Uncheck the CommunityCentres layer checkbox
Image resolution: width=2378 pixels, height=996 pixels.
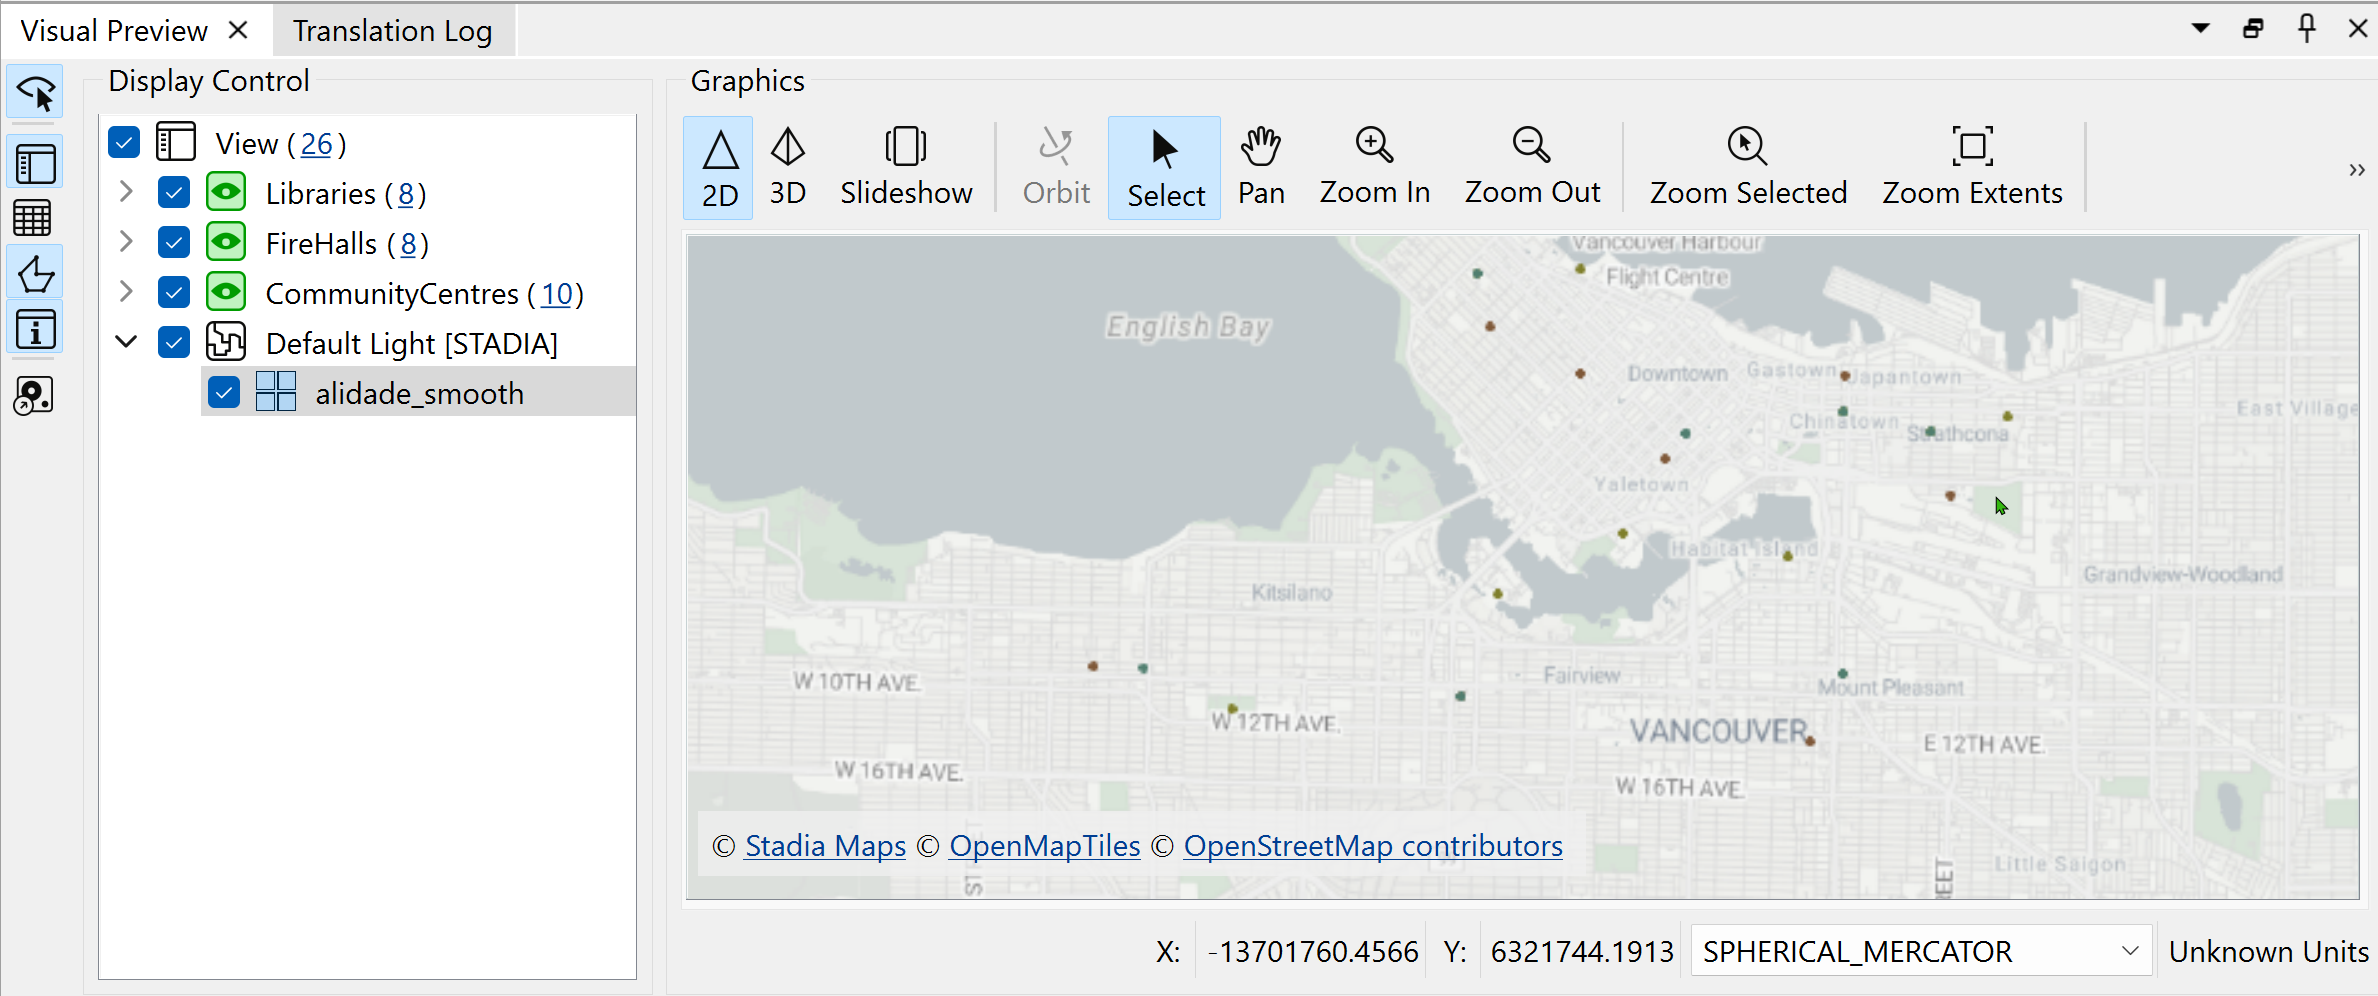(x=174, y=292)
